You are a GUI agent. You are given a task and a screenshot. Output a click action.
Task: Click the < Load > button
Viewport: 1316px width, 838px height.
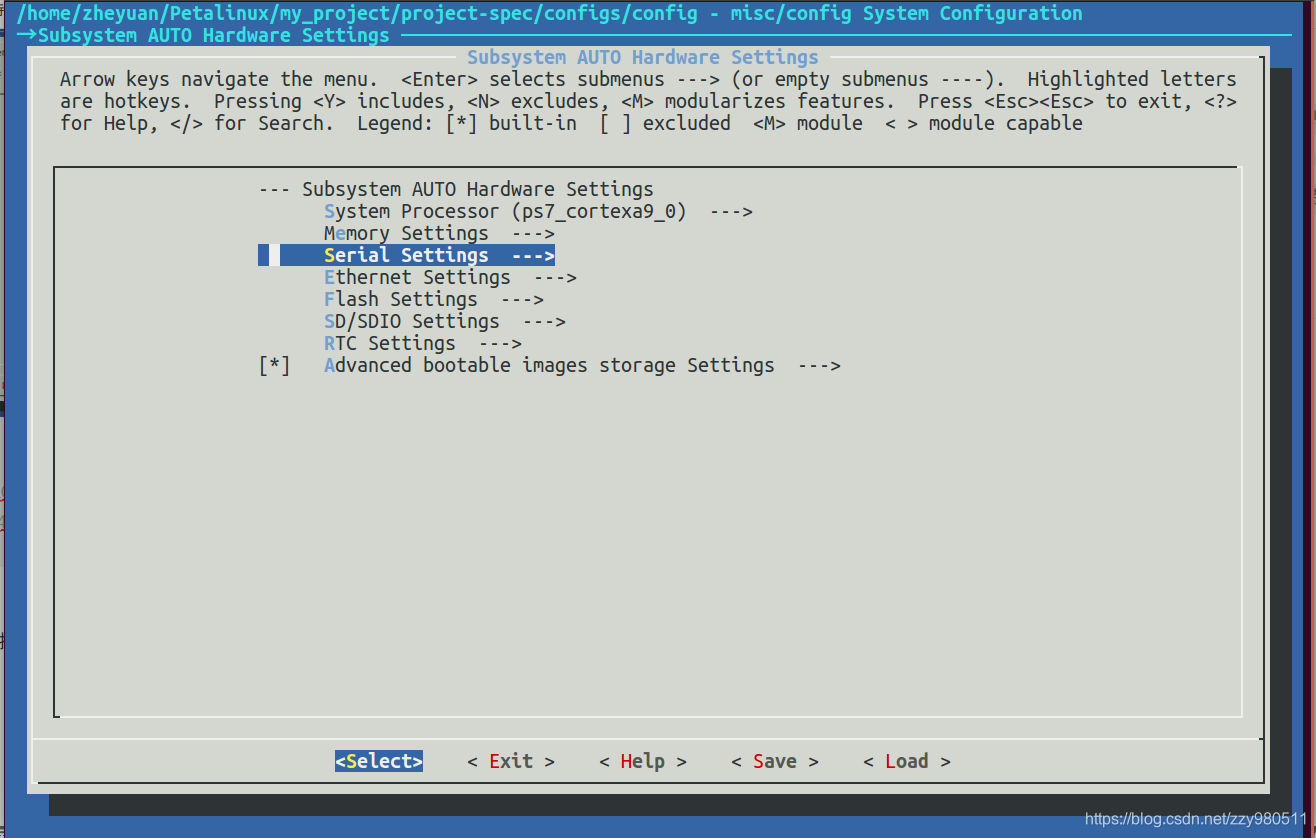click(x=907, y=761)
